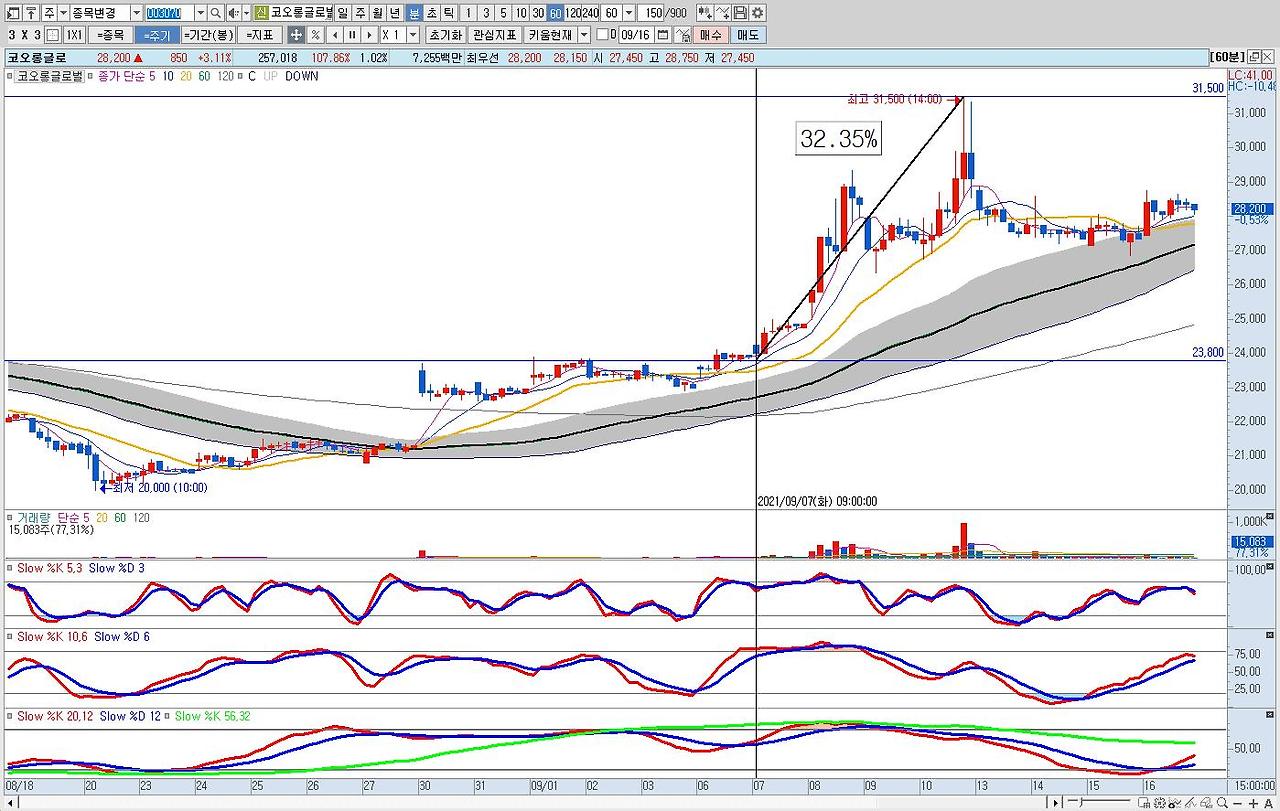Toggle the yearly 년 timeframe
Viewport: 1280px width, 811px height.
pyautogui.click(x=395, y=13)
